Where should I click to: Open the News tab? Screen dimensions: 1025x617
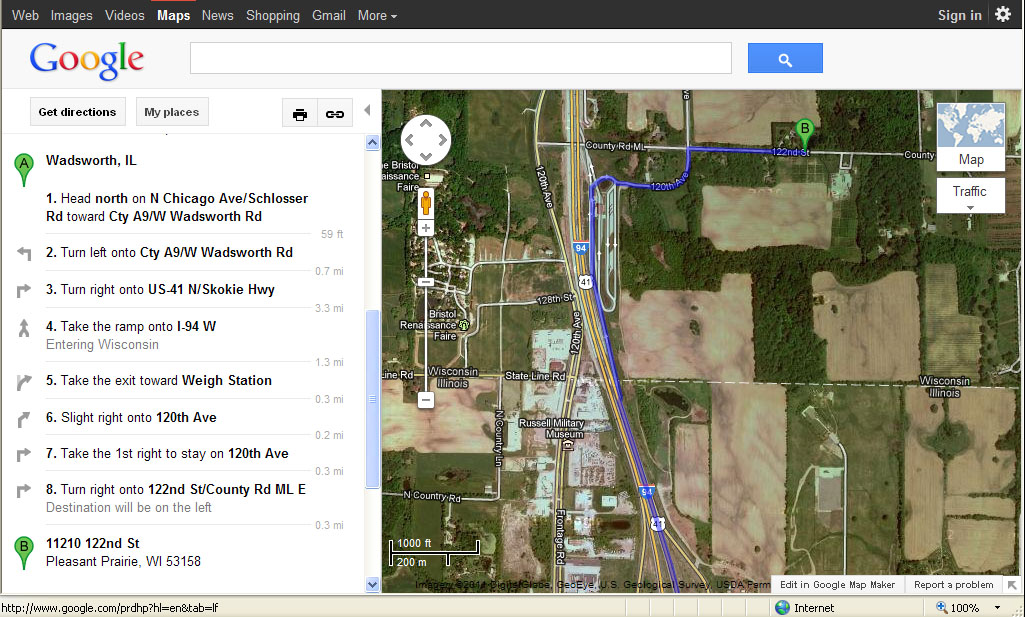click(x=217, y=15)
